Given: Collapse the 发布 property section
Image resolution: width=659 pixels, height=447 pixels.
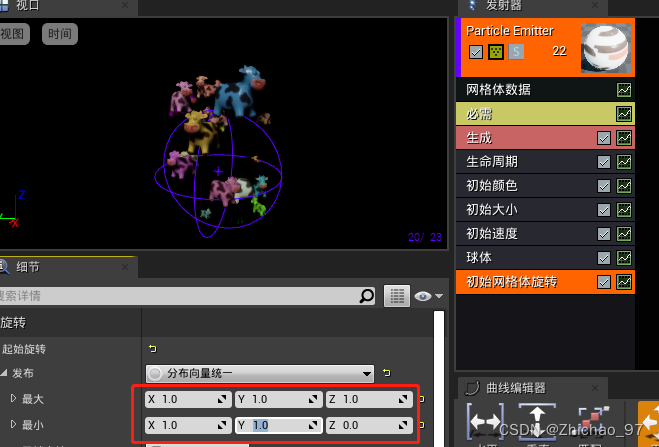Looking at the screenshot, I should pyautogui.click(x=4, y=373).
